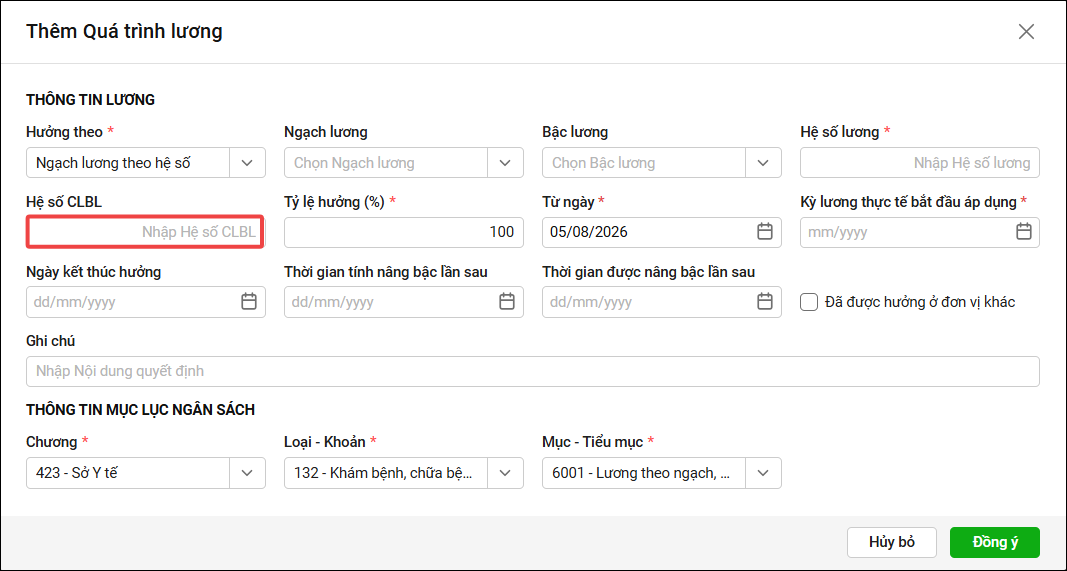
Task: Close the Thêm Quá trình lương dialog
Action: [1026, 31]
